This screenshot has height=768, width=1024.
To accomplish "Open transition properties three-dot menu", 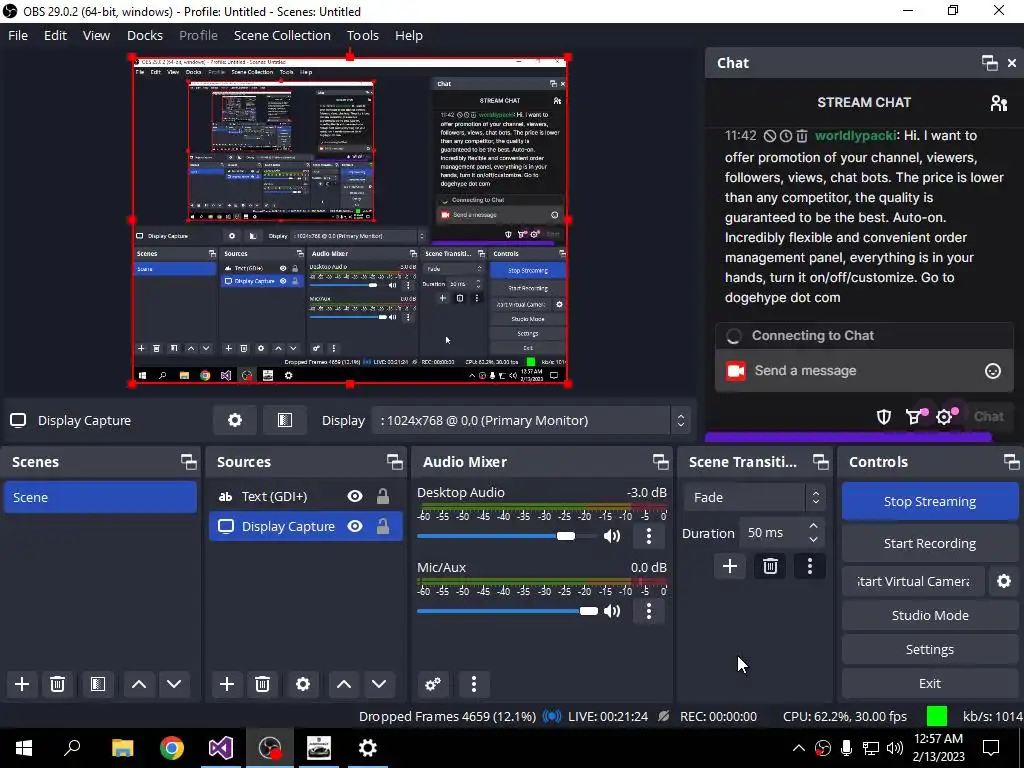I will pyautogui.click(x=810, y=566).
